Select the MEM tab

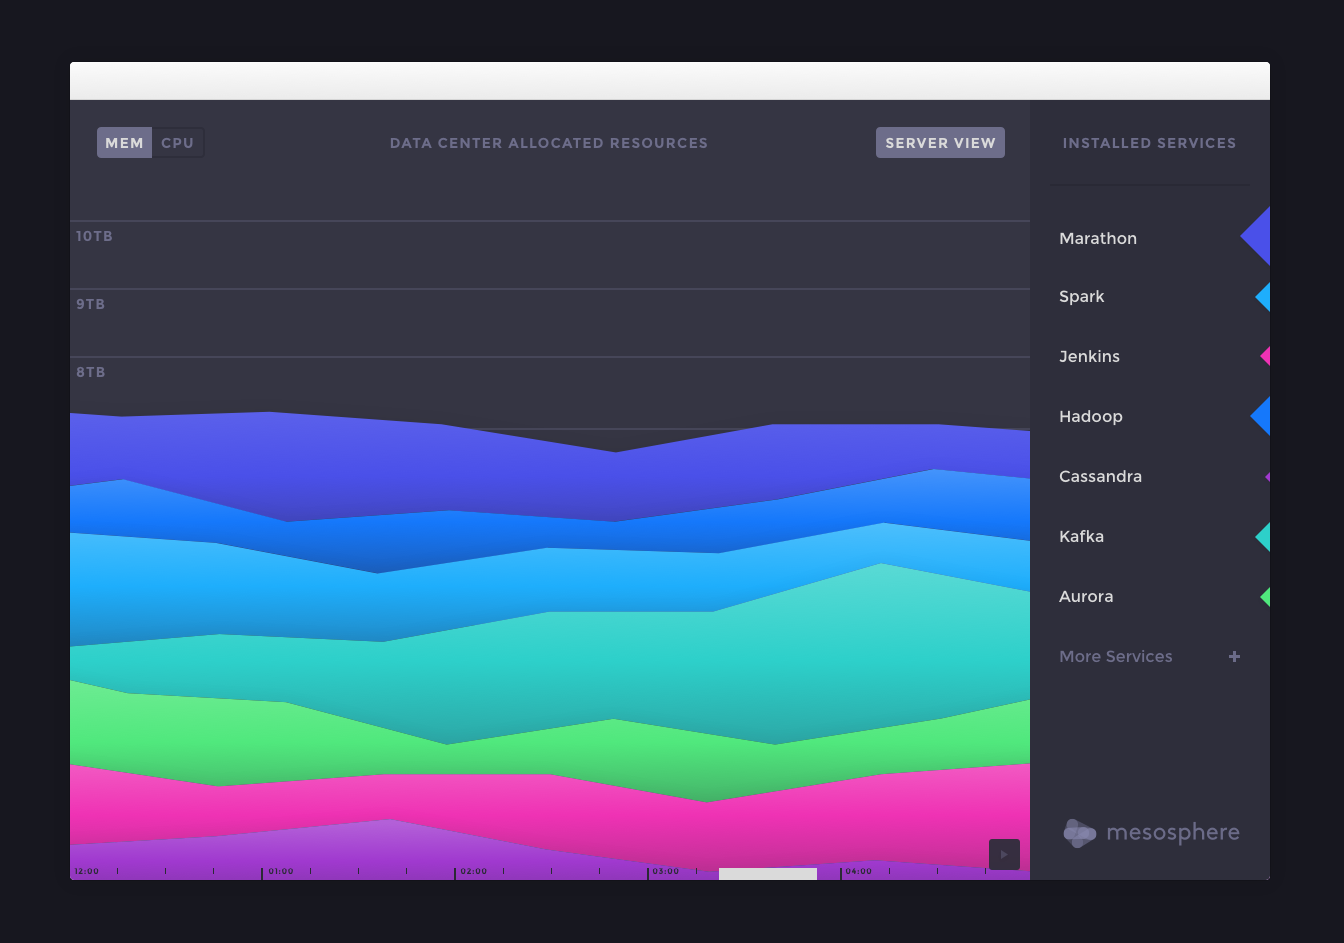pyautogui.click(x=124, y=142)
